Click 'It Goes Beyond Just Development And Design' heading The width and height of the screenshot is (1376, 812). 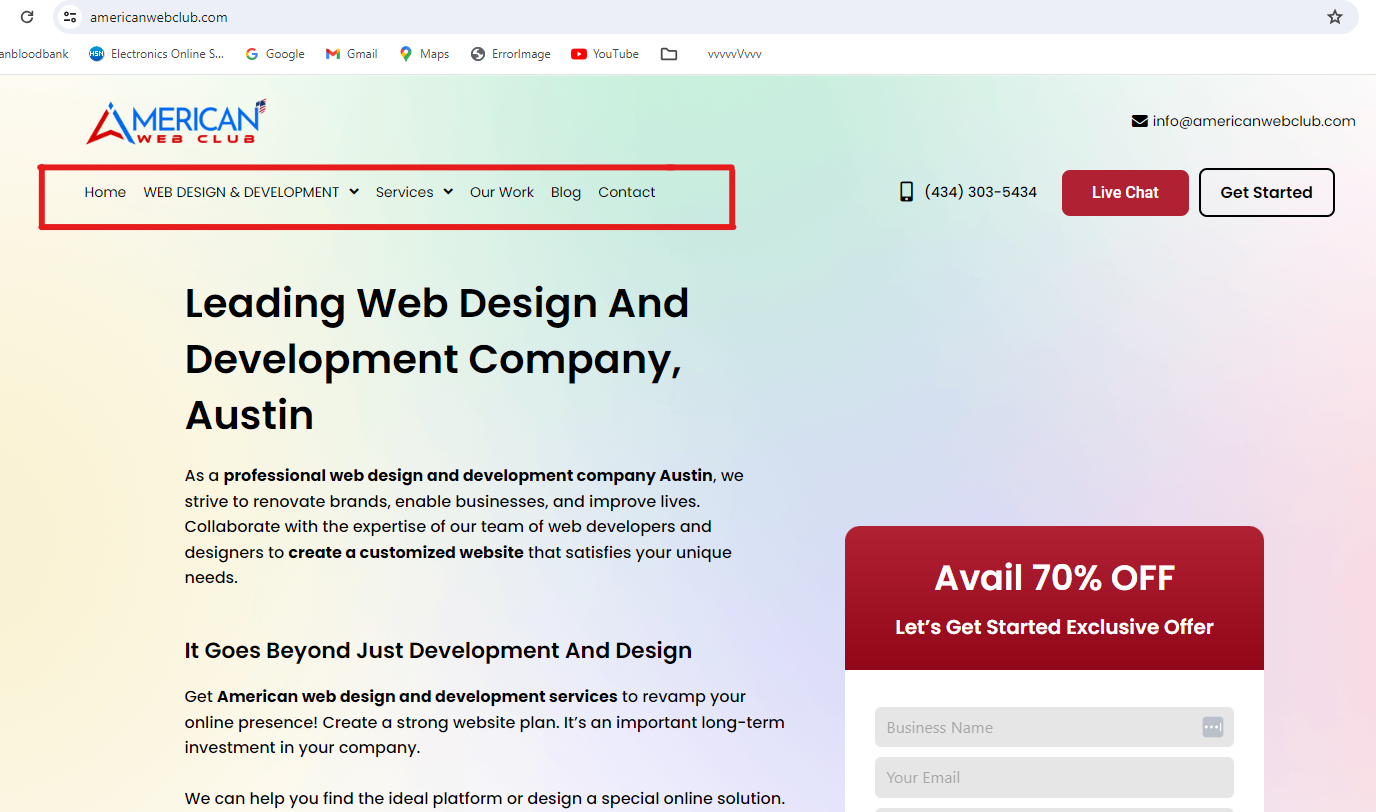click(x=438, y=650)
